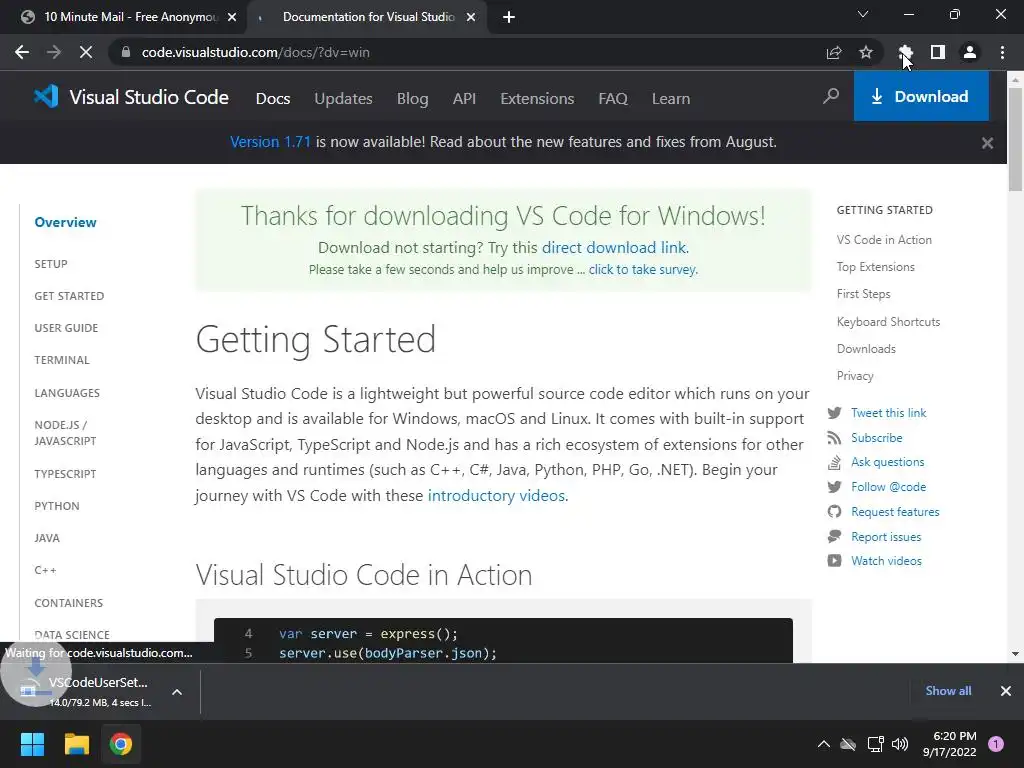Dismiss the Version 1.71 announcement banner
The height and width of the screenshot is (768, 1024).
click(x=987, y=143)
